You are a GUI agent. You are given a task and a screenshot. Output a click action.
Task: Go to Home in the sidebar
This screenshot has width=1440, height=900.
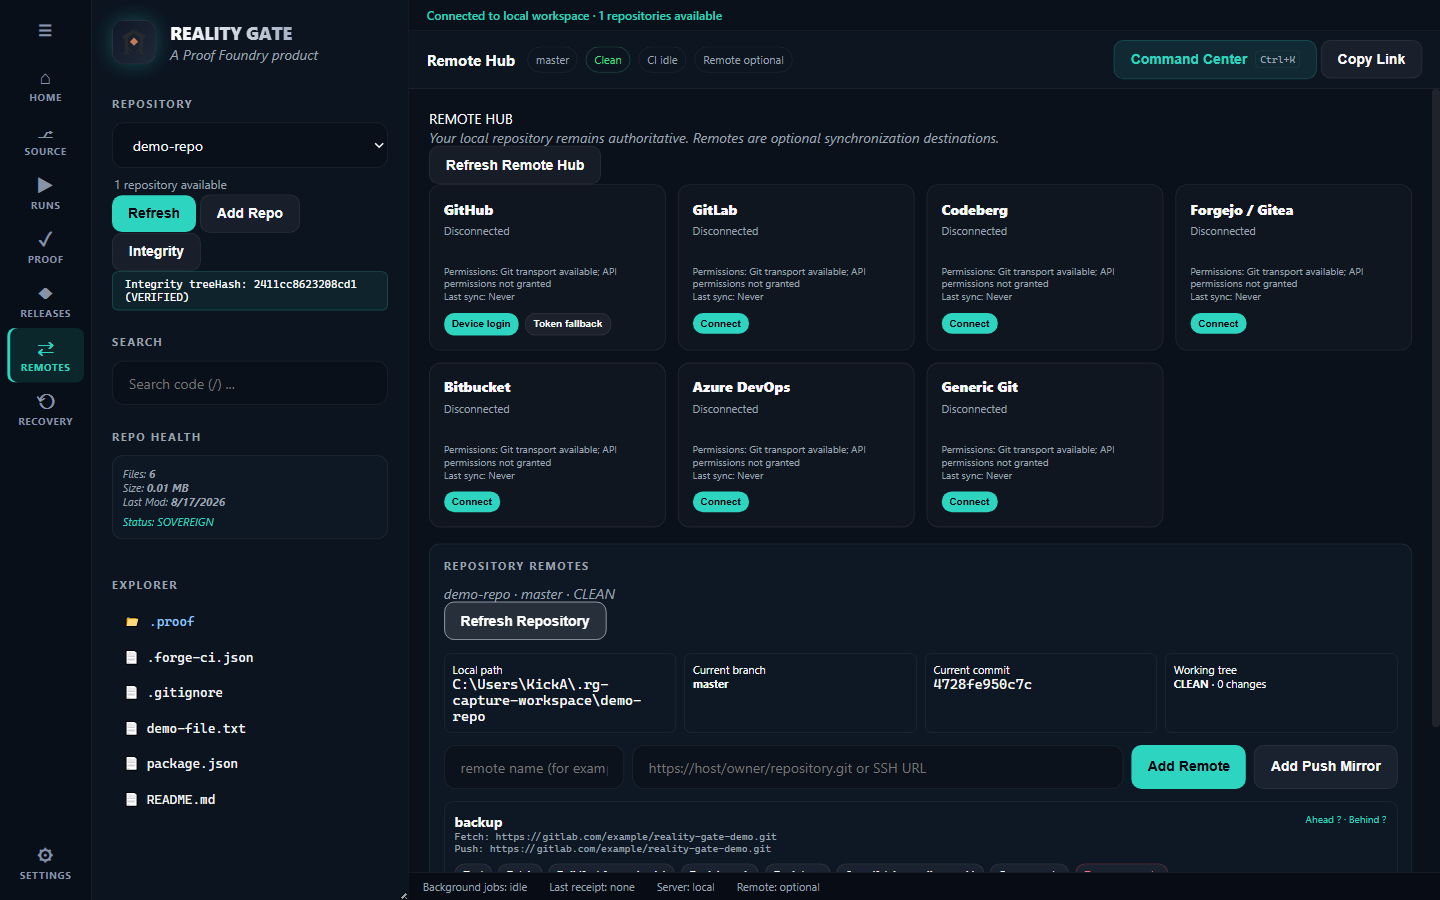pyautogui.click(x=45, y=87)
